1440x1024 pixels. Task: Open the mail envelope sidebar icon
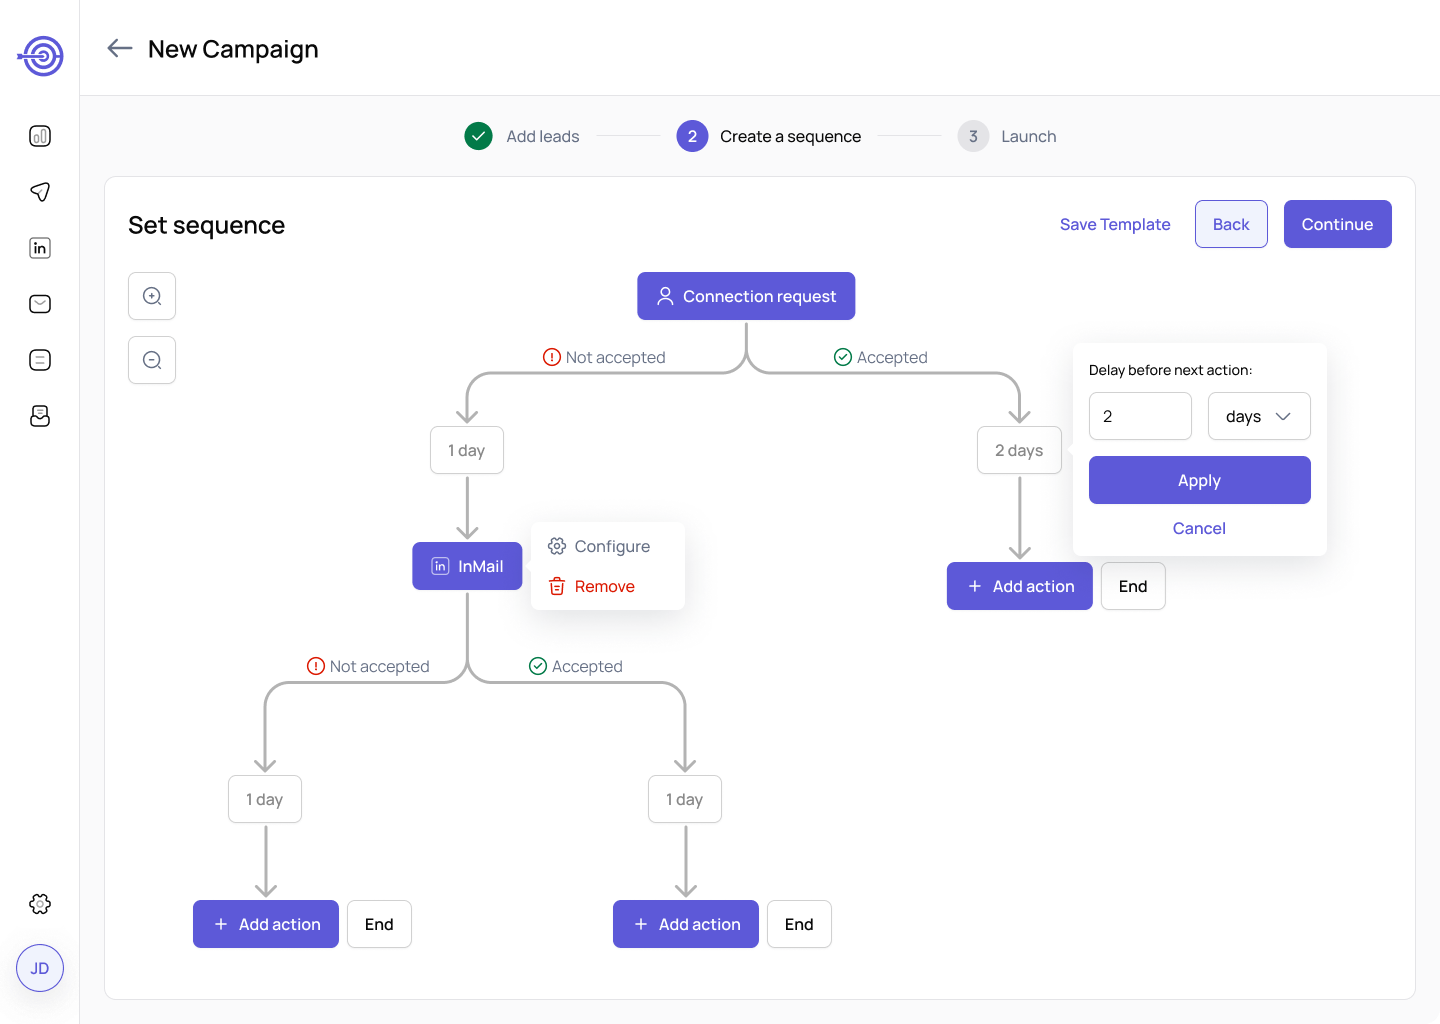(x=40, y=304)
